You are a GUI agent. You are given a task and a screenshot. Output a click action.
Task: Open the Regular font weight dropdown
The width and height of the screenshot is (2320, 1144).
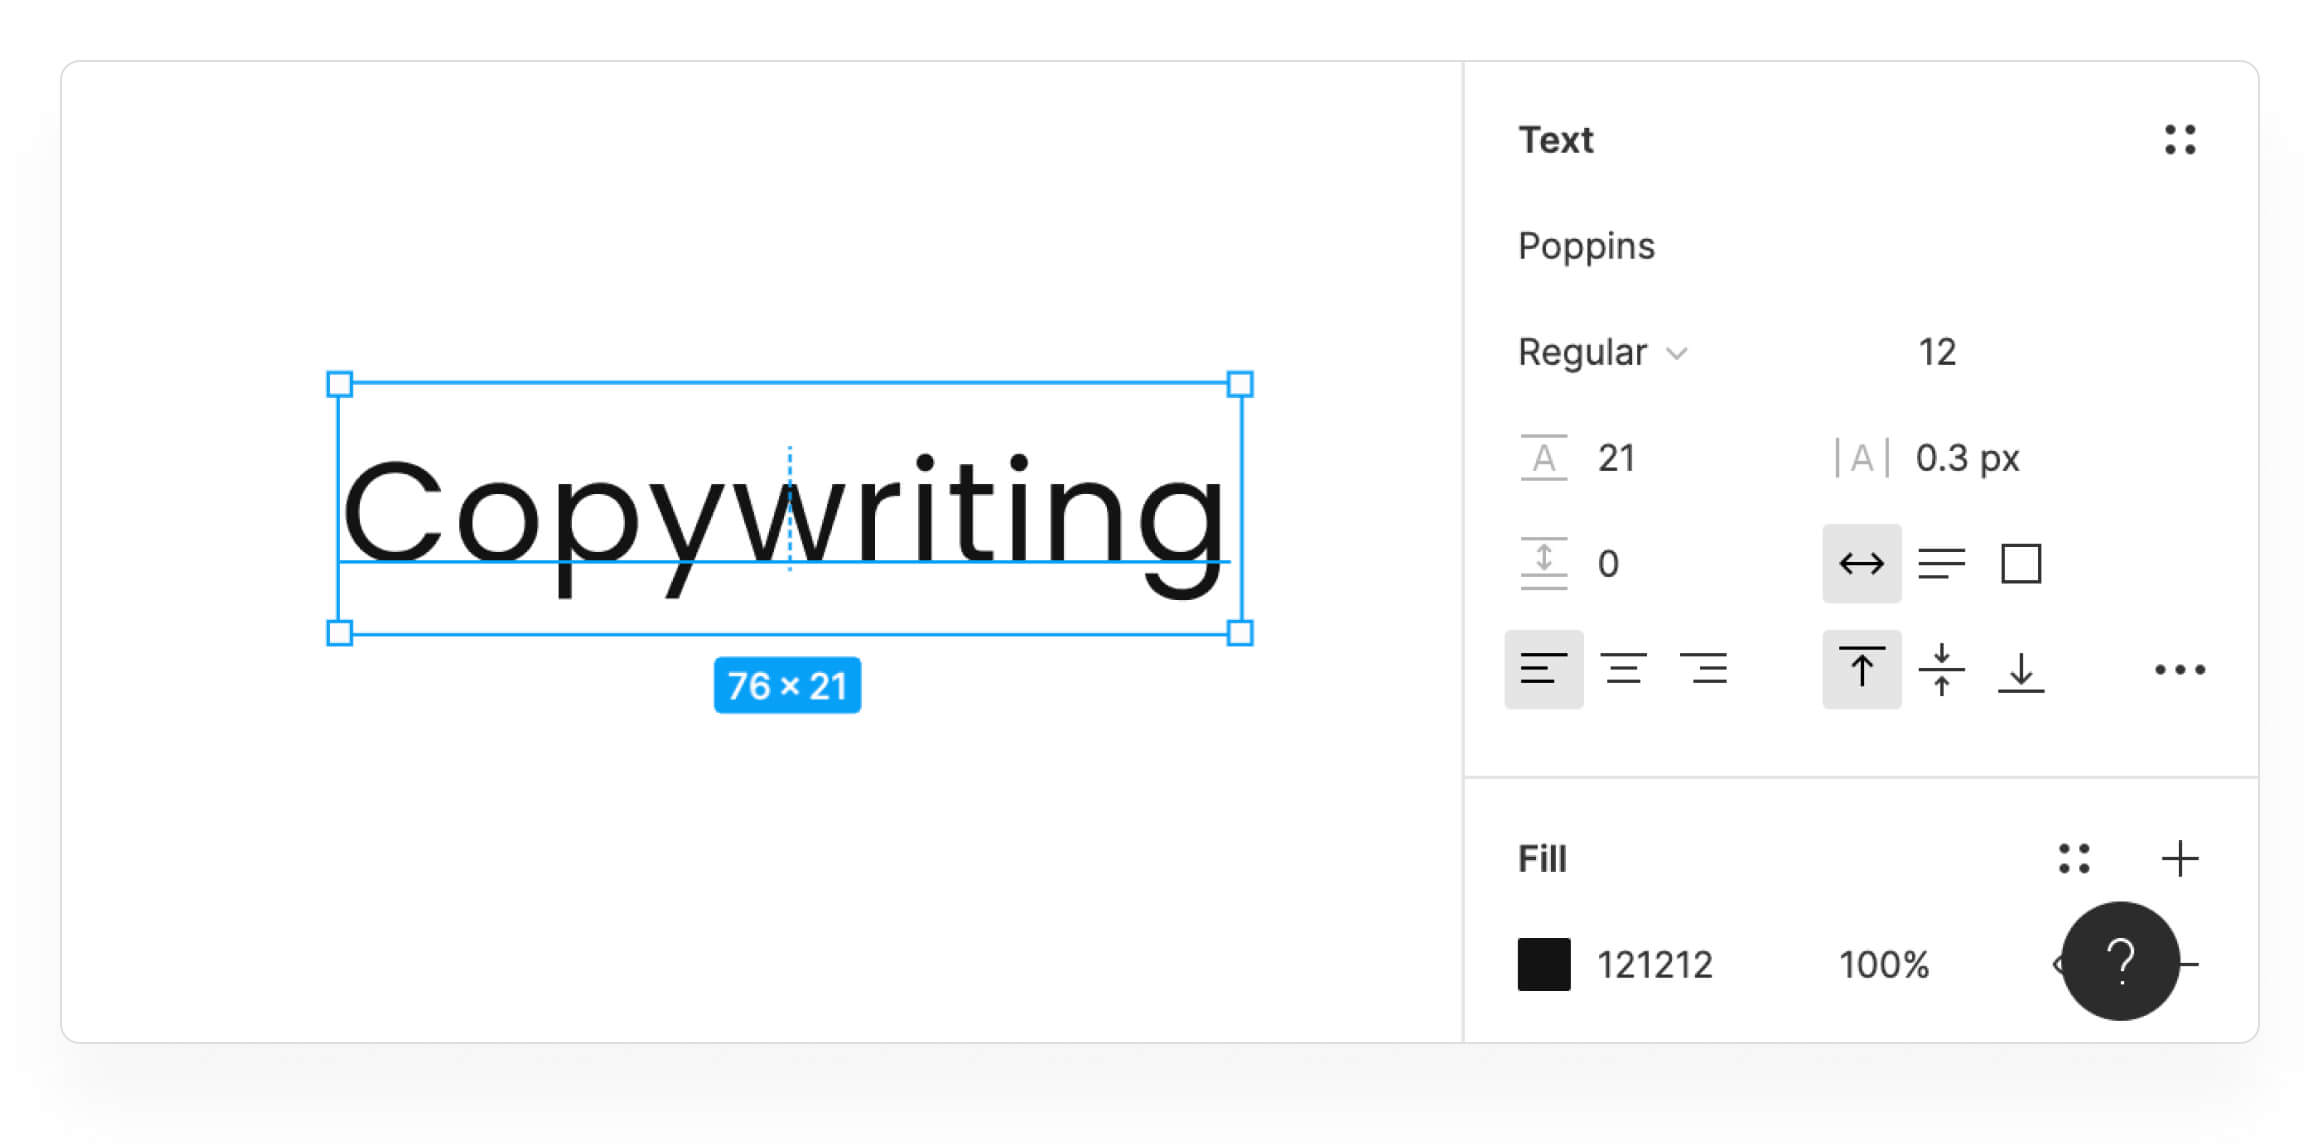pyautogui.click(x=1602, y=353)
